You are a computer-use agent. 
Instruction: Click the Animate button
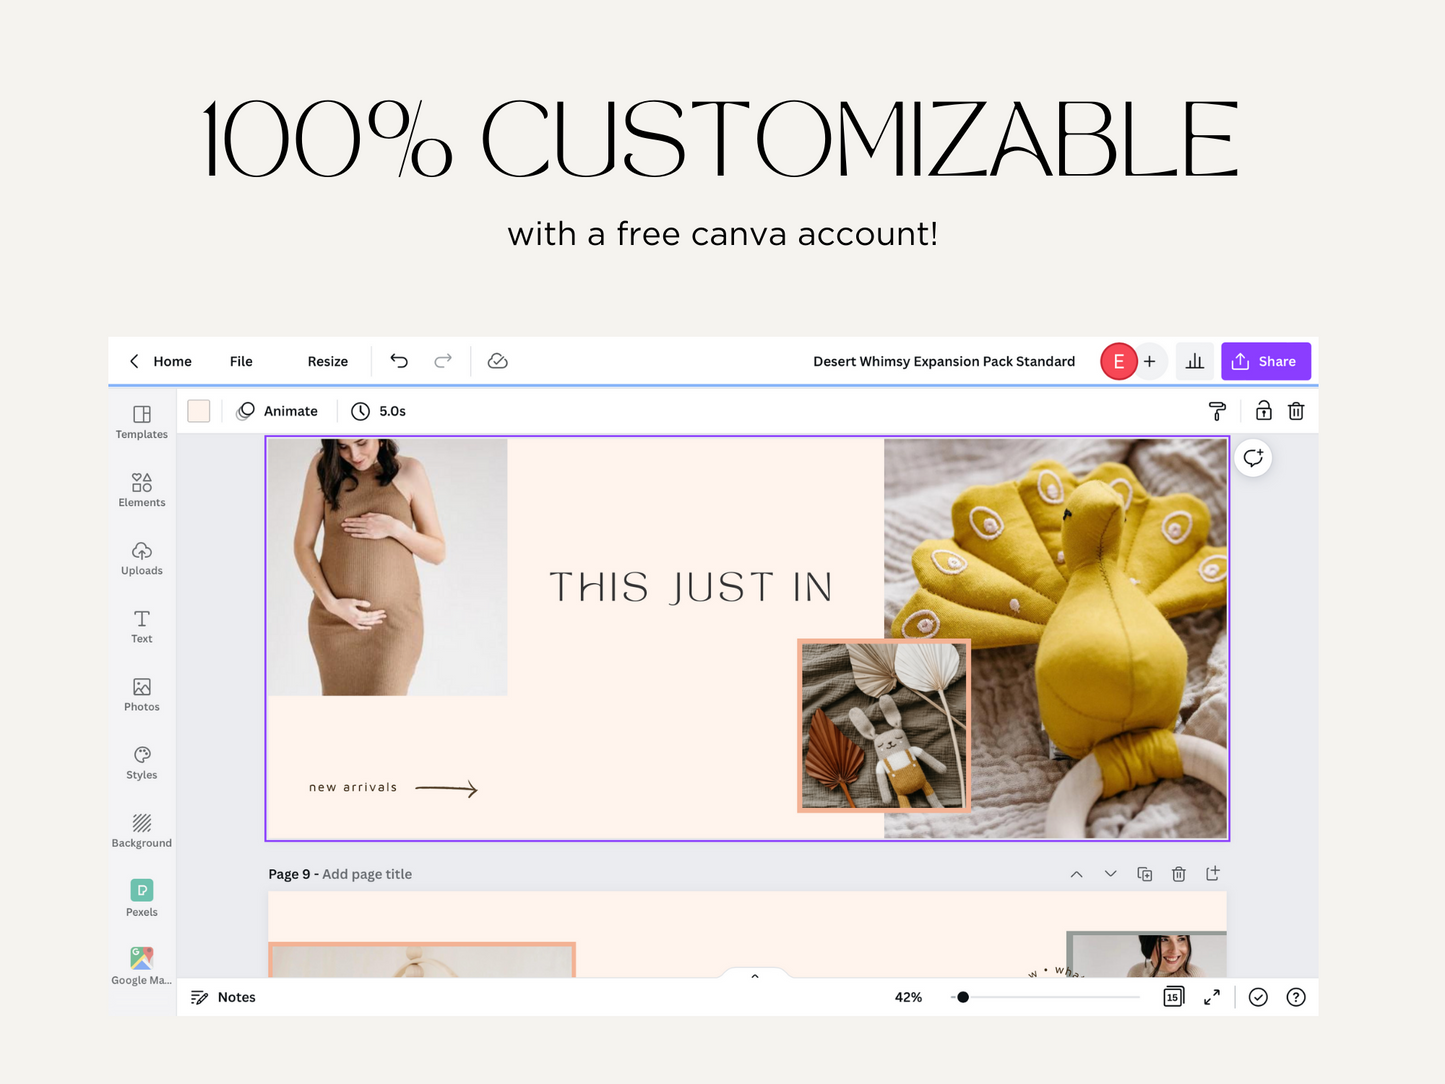pos(277,411)
